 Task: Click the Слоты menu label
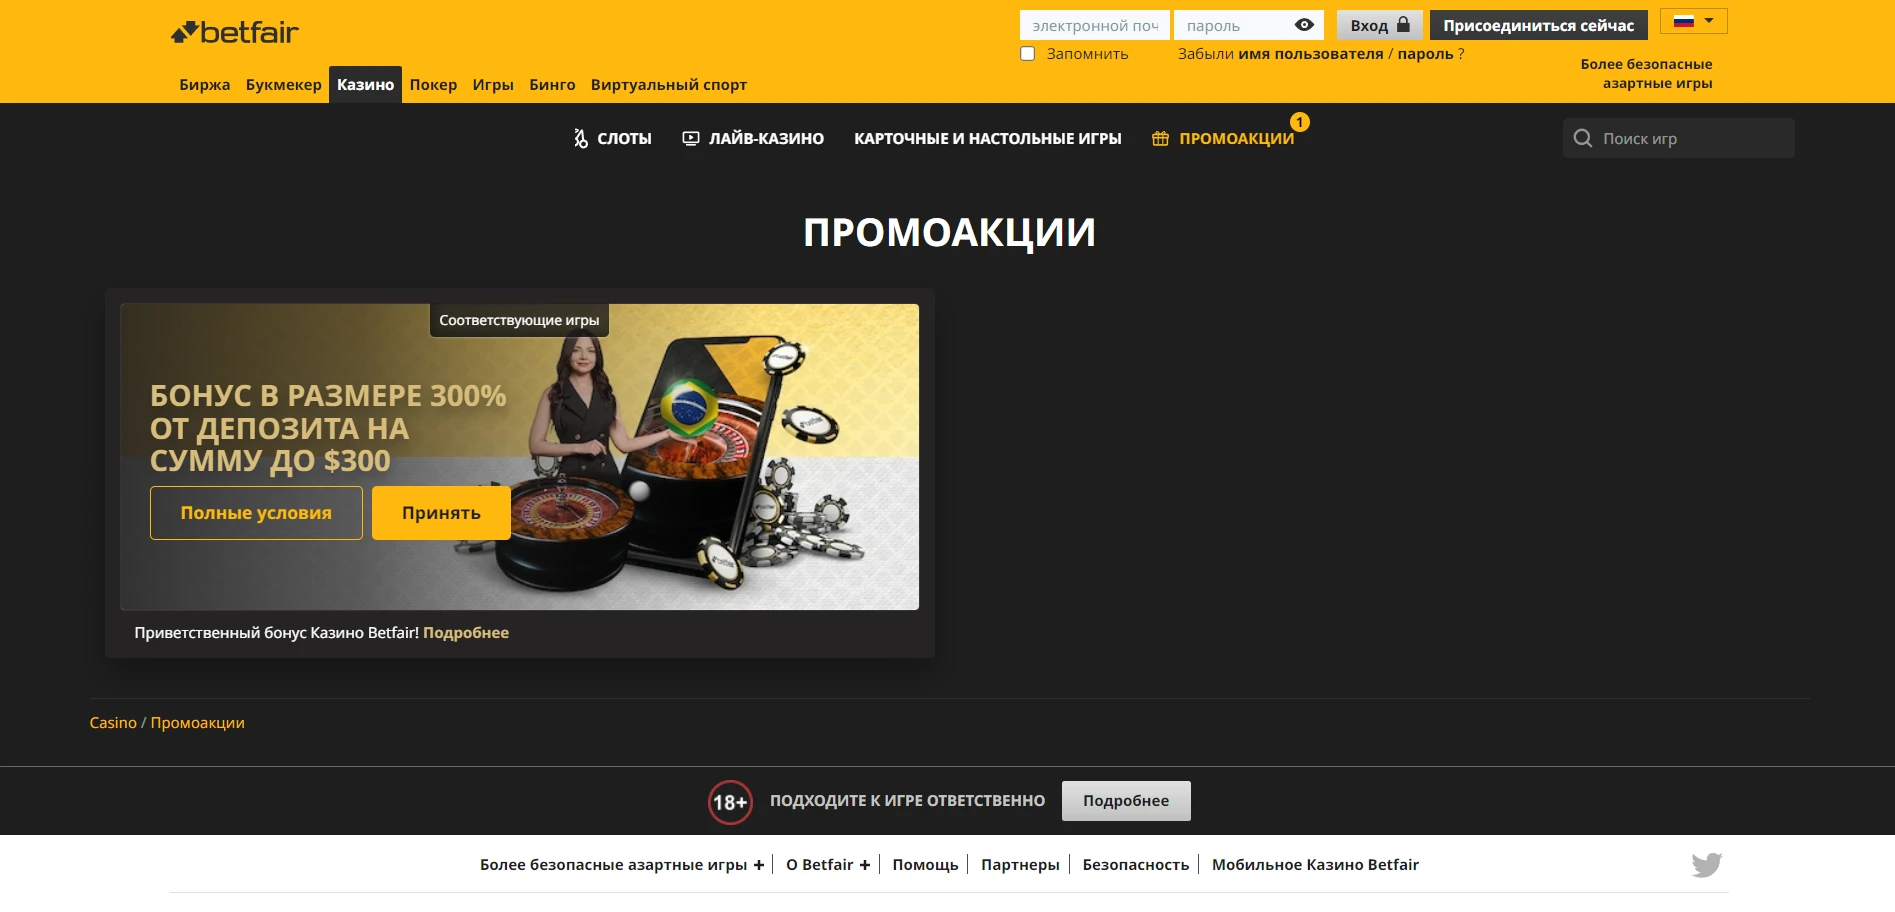(624, 138)
